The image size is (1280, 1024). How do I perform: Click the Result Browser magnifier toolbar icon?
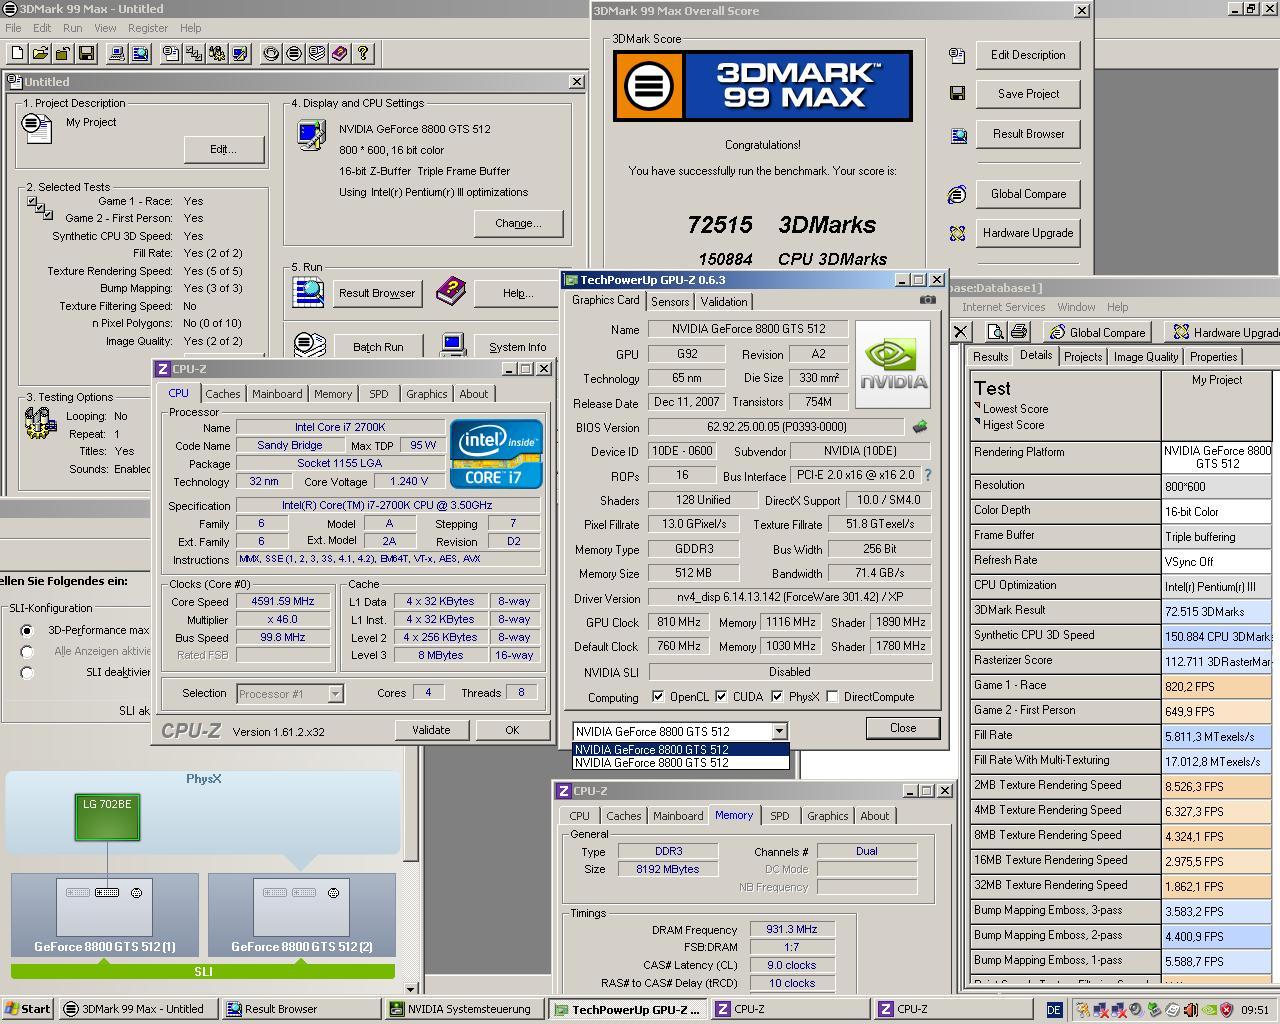coord(140,53)
